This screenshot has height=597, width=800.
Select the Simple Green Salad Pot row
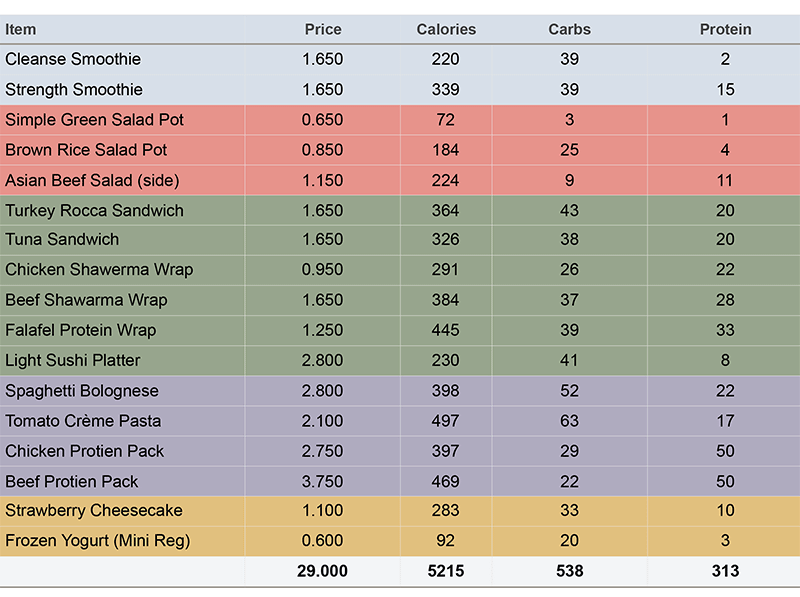(95, 120)
